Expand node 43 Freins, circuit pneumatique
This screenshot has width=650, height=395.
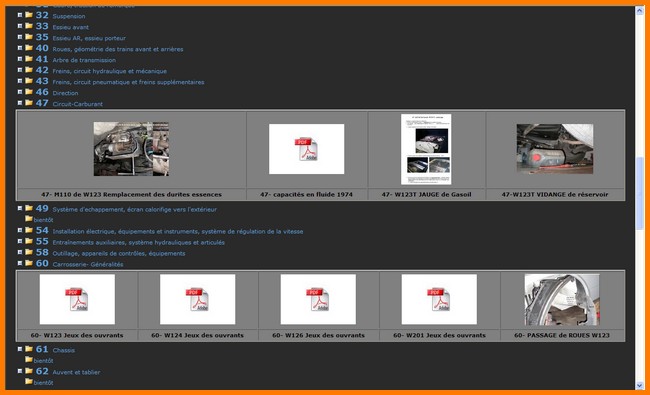pos(19,81)
